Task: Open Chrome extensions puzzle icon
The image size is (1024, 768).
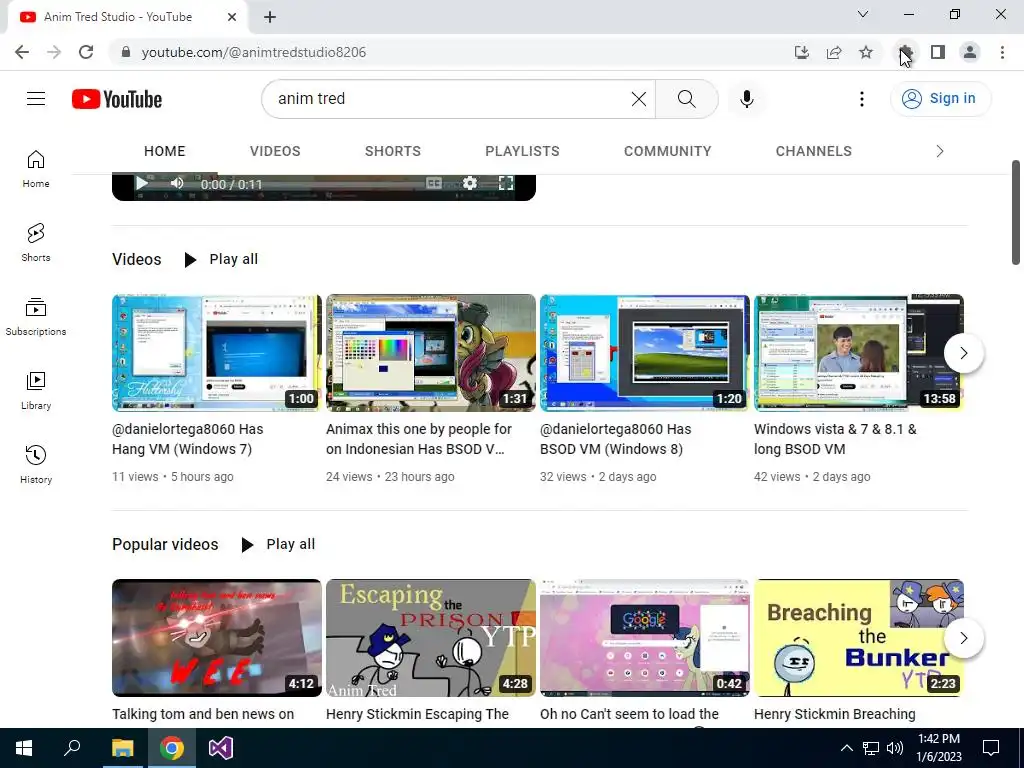Action: [x=905, y=52]
